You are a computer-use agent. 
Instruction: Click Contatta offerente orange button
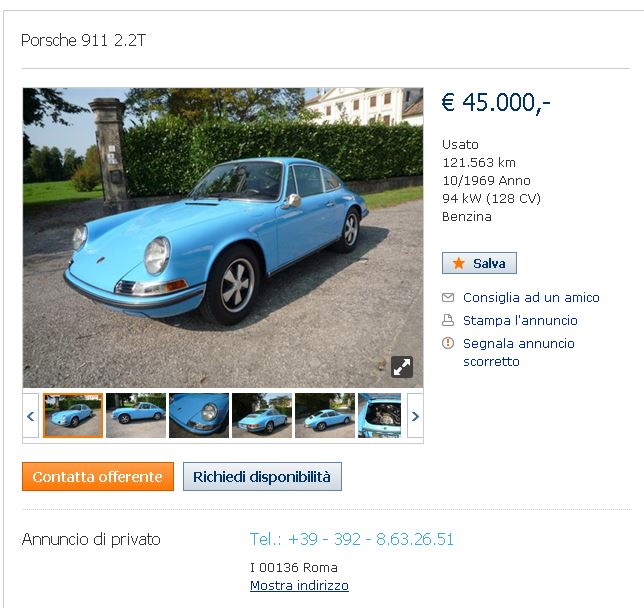[x=98, y=477]
